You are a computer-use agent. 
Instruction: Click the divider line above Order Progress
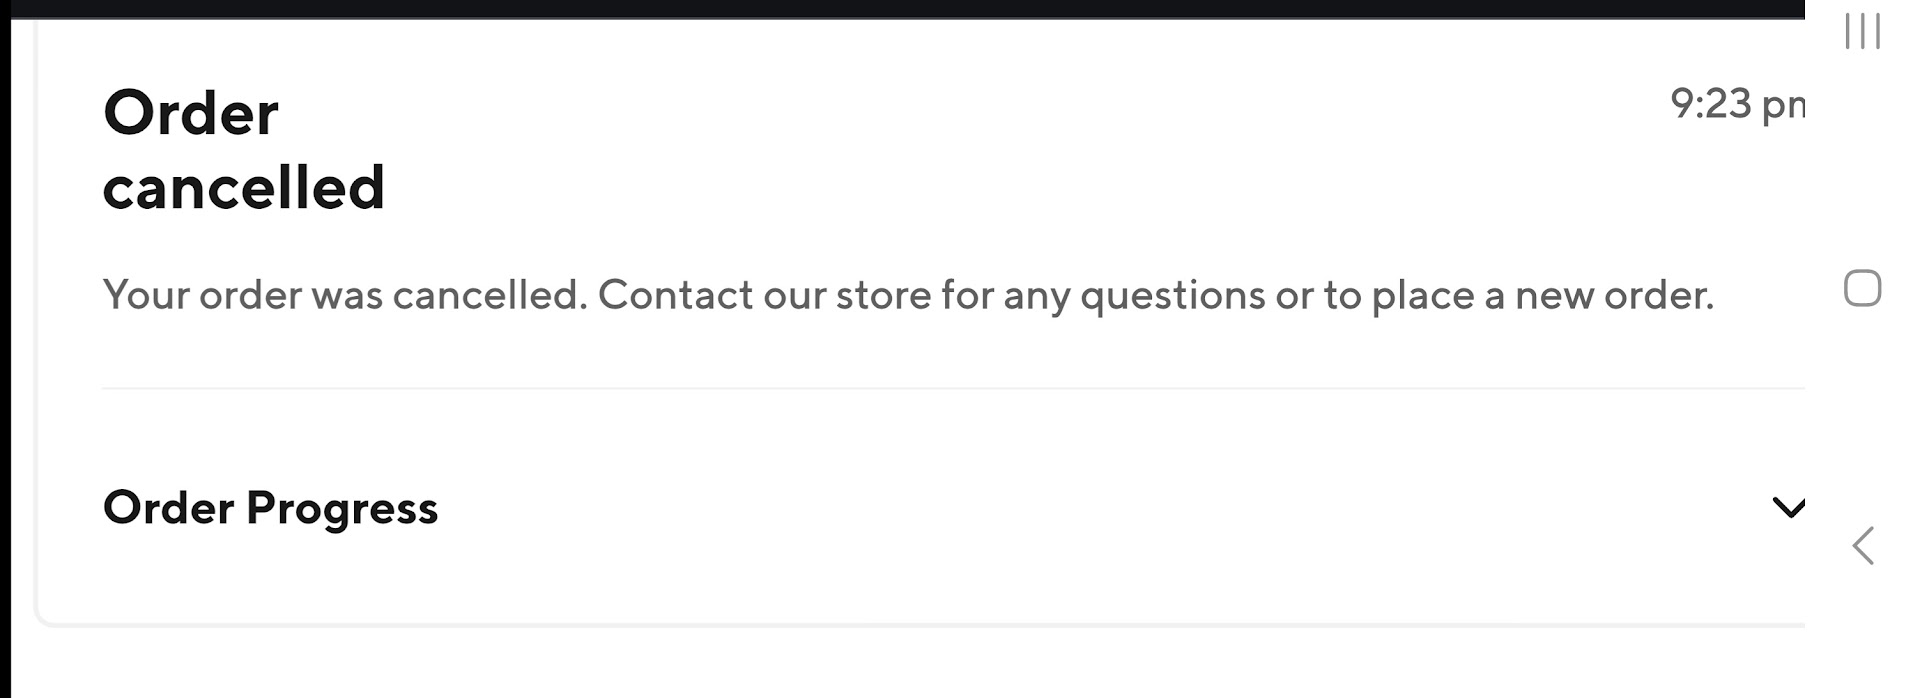tap(950, 388)
